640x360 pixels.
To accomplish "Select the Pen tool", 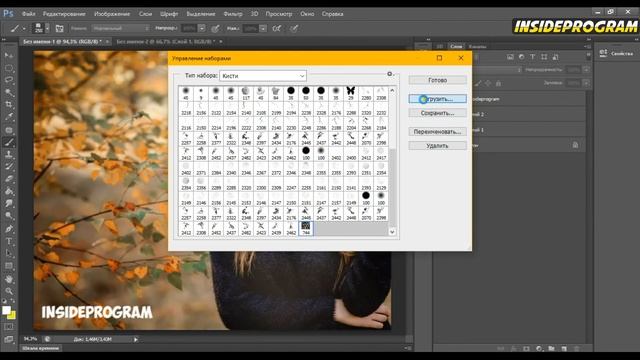I will (9, 229).
